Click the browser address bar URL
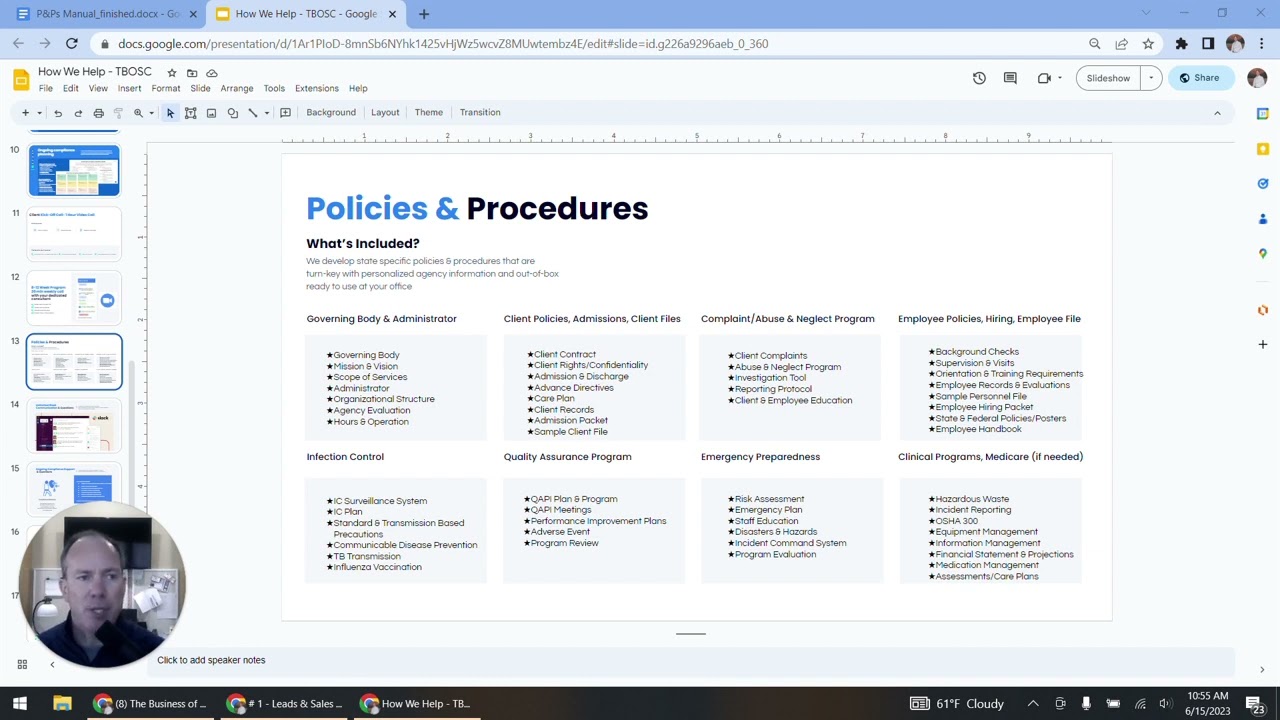Image resolution: width=1280 pixels, height=720 pixels. pos(443,44)
